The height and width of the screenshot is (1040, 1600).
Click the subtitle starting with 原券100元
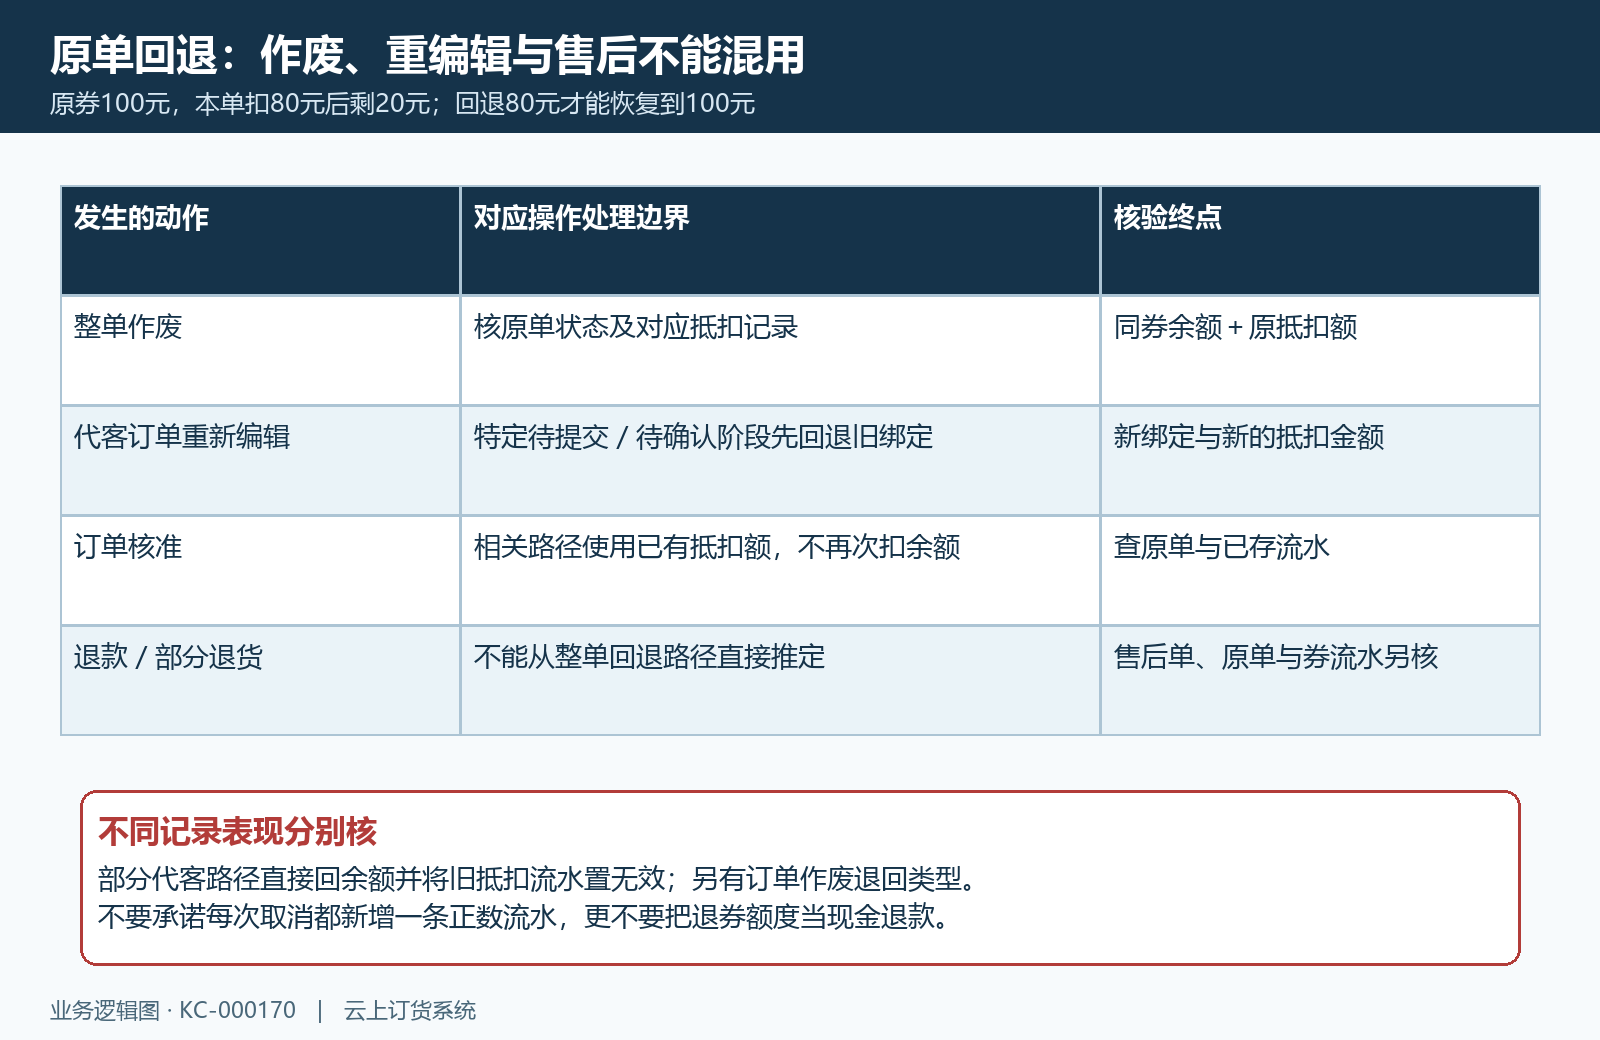pyautogui.click(x=402, y=104)
